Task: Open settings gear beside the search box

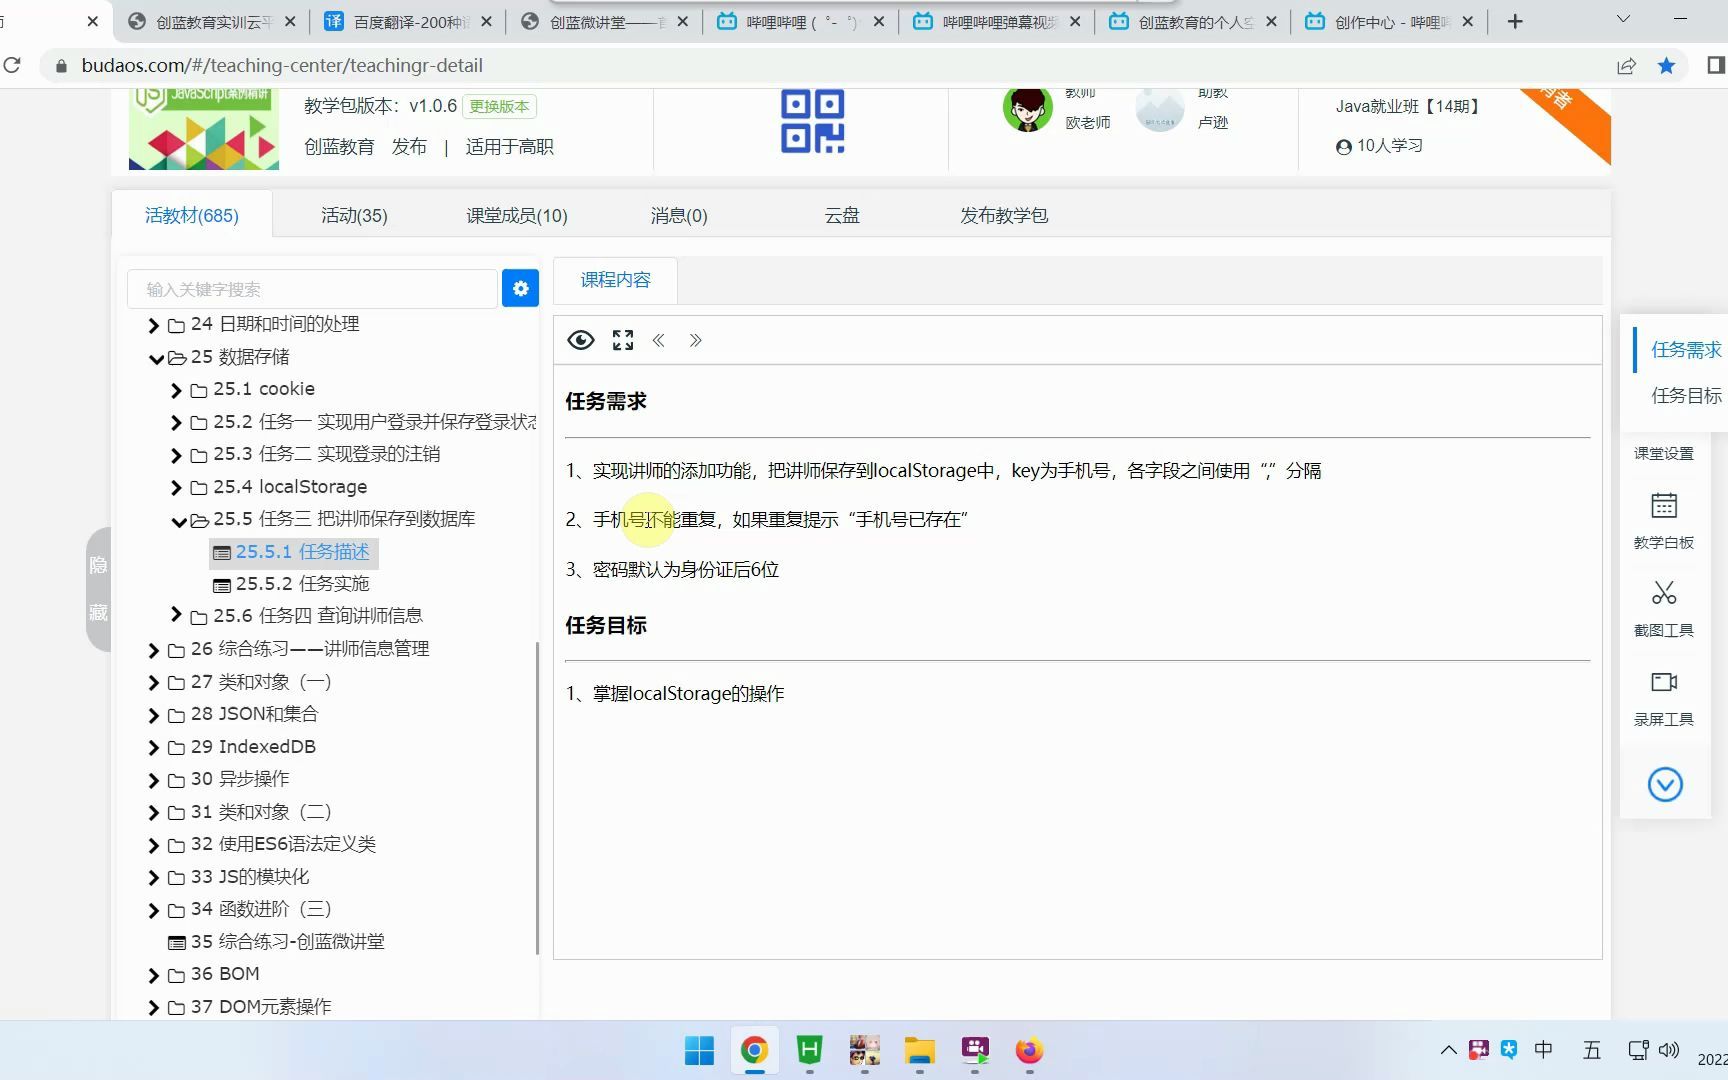Action: tap(520, 288)
